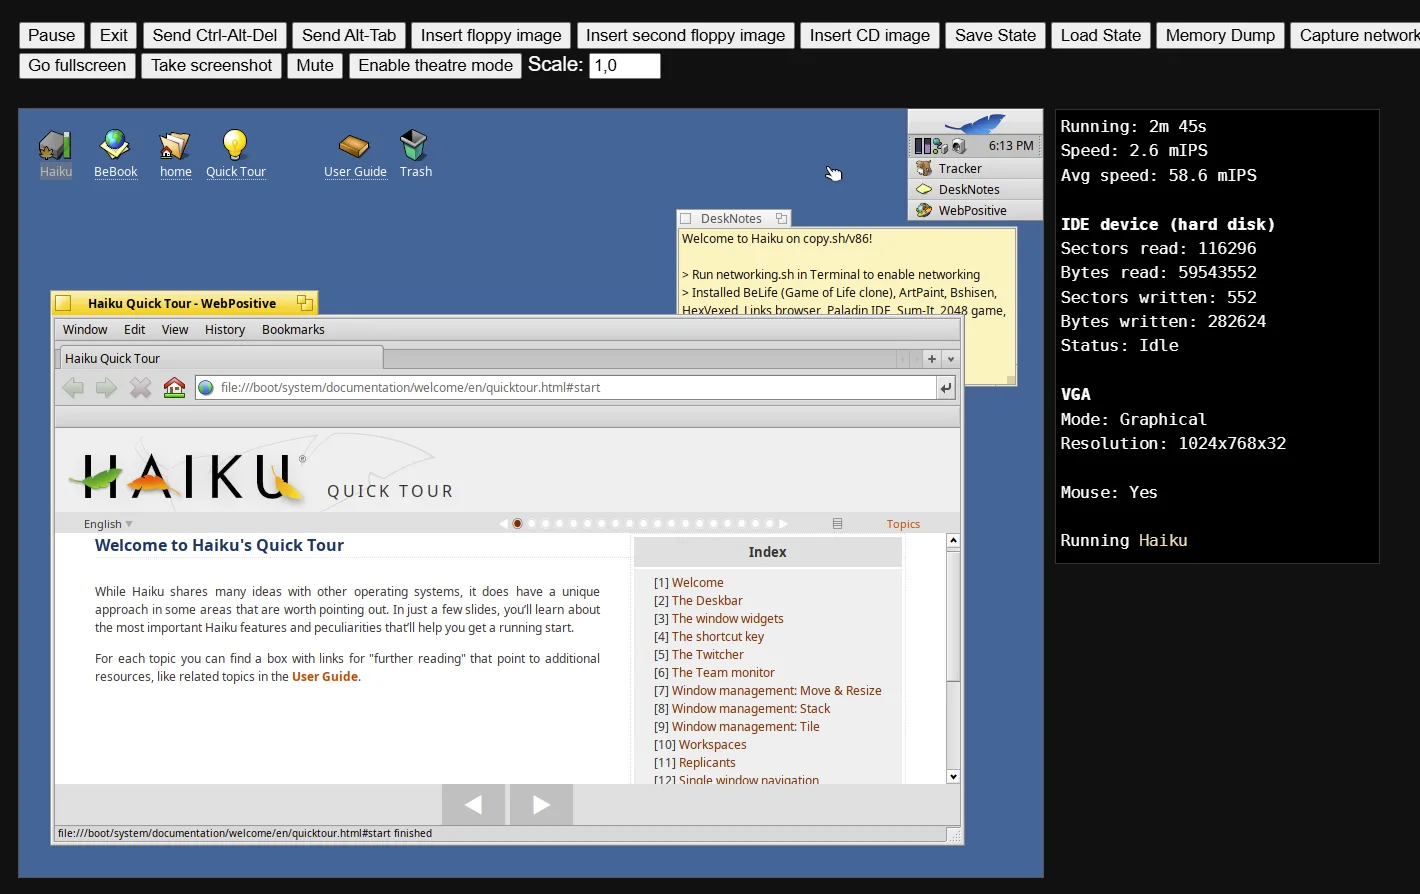The width and height of the screenshot is (1420, 894).
Task: Switch to Tracker in the Deskbar
Action: tap(975, 169)
